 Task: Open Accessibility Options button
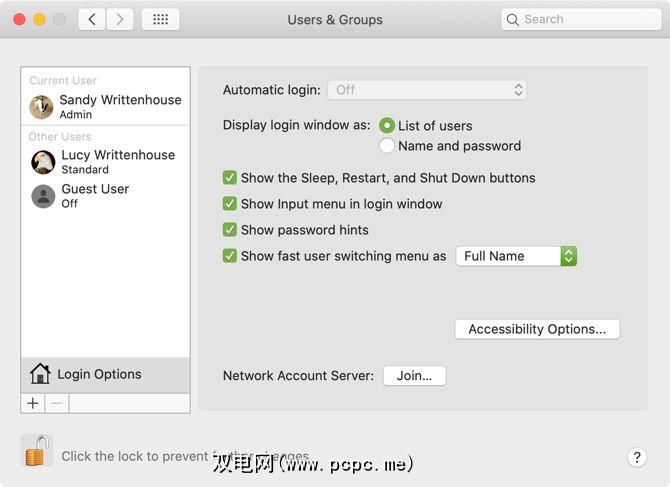point(537,329)
